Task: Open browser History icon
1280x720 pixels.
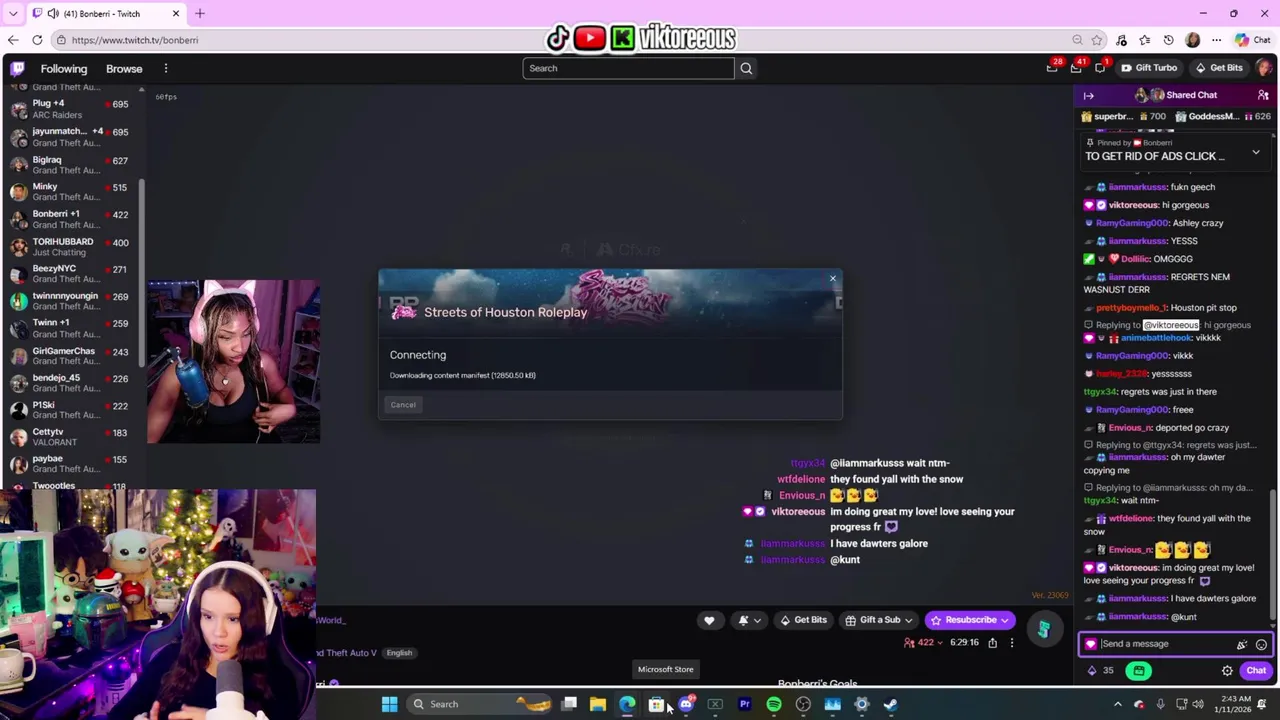Action: (x=1169, y=40)
